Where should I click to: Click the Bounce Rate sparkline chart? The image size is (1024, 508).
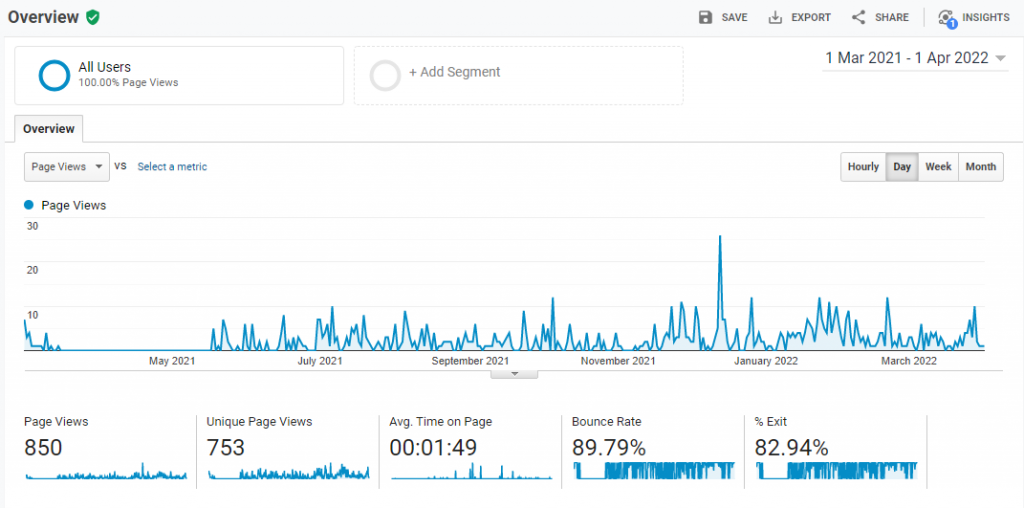tap(653, 470)
